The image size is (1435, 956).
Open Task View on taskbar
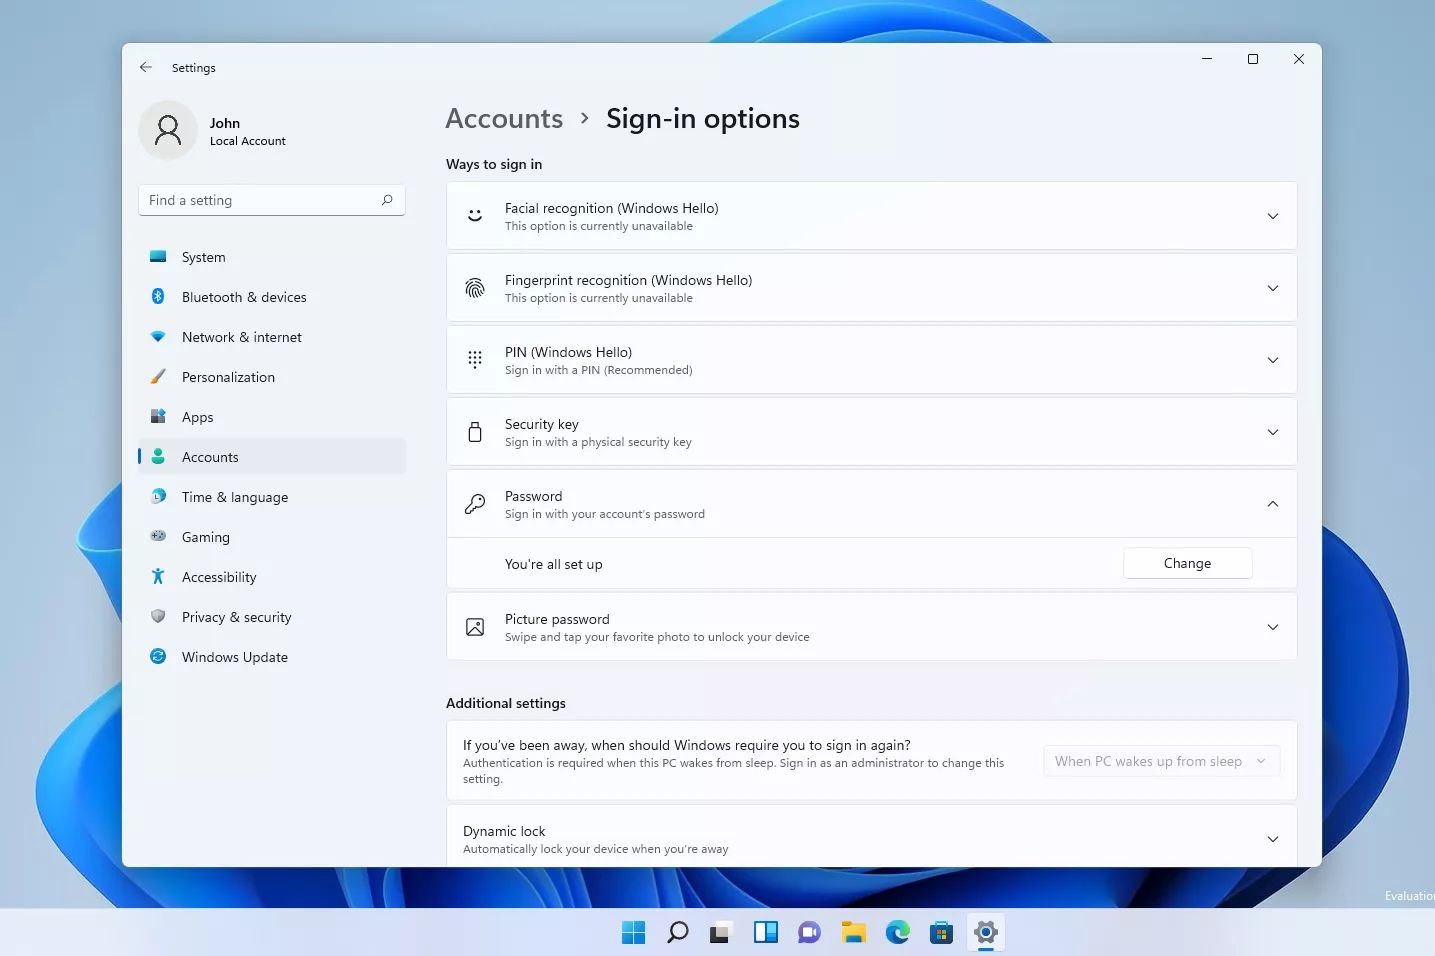tap(722, 932)
